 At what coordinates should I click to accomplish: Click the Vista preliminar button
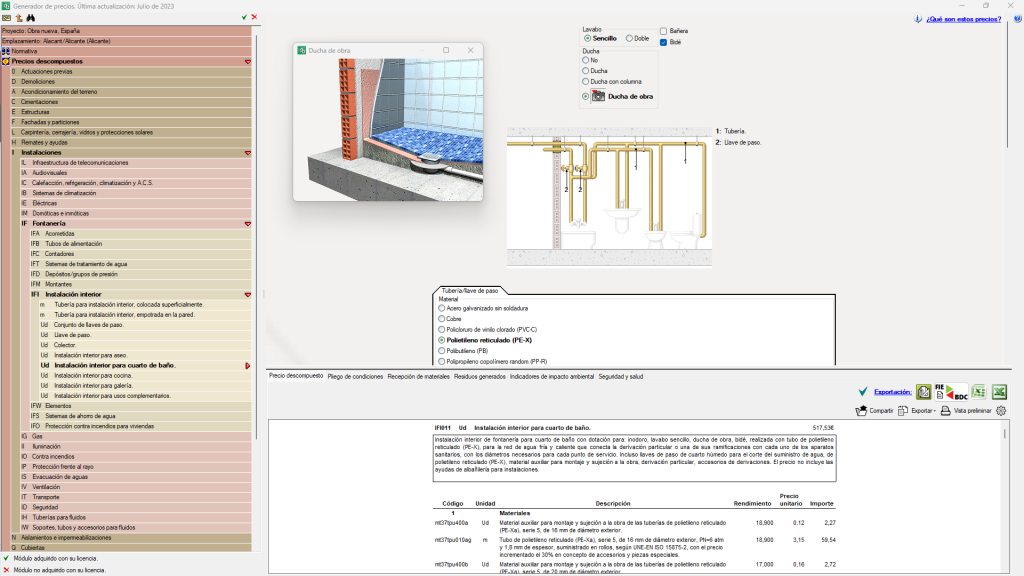pyautogui.click(x=966, y=411)
